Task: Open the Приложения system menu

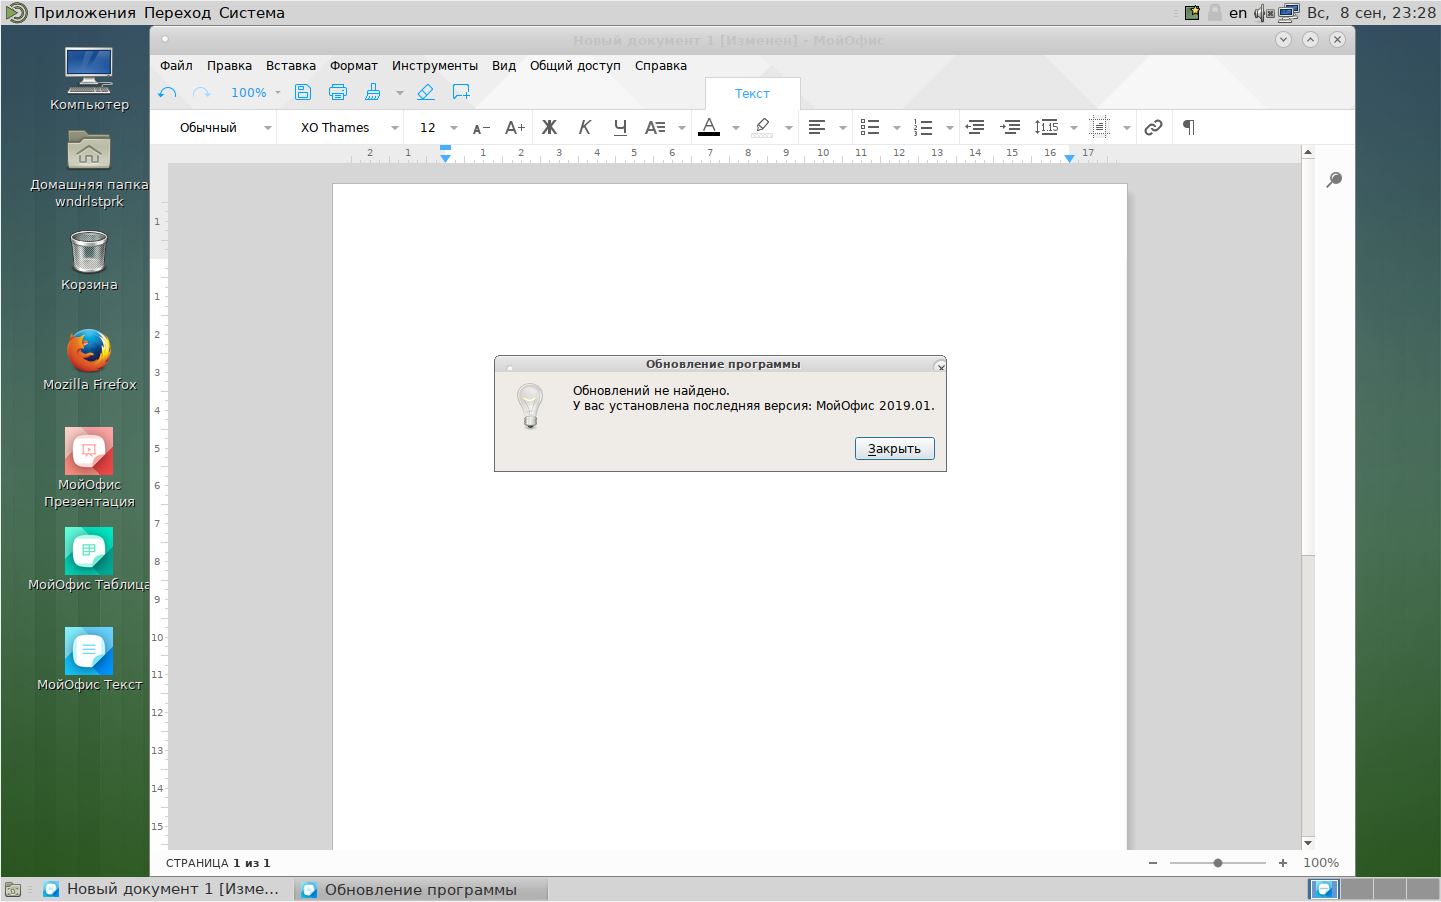Action: click(84, 13)
